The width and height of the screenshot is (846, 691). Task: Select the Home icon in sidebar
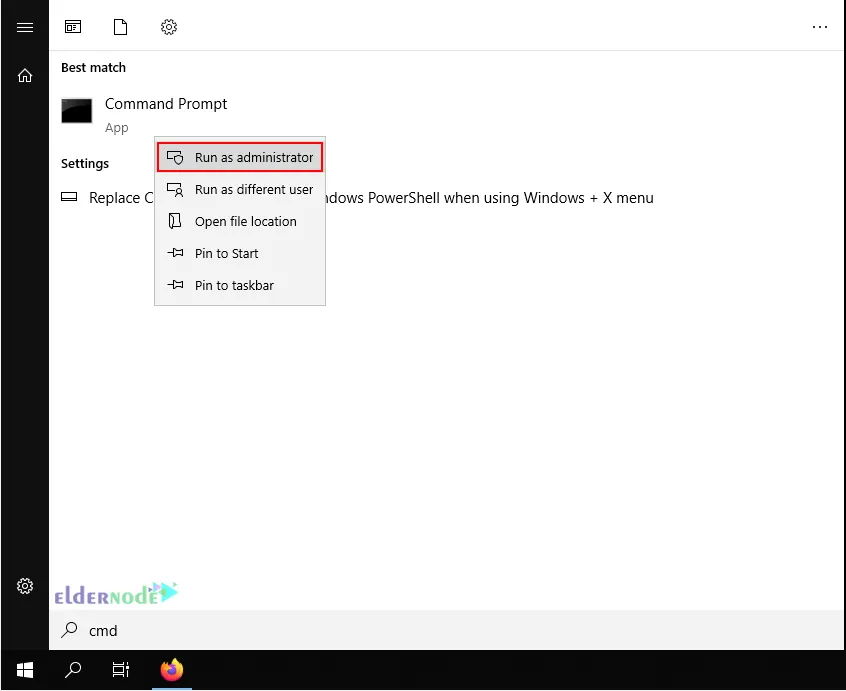pyautogui.click(x=25, y=75)
